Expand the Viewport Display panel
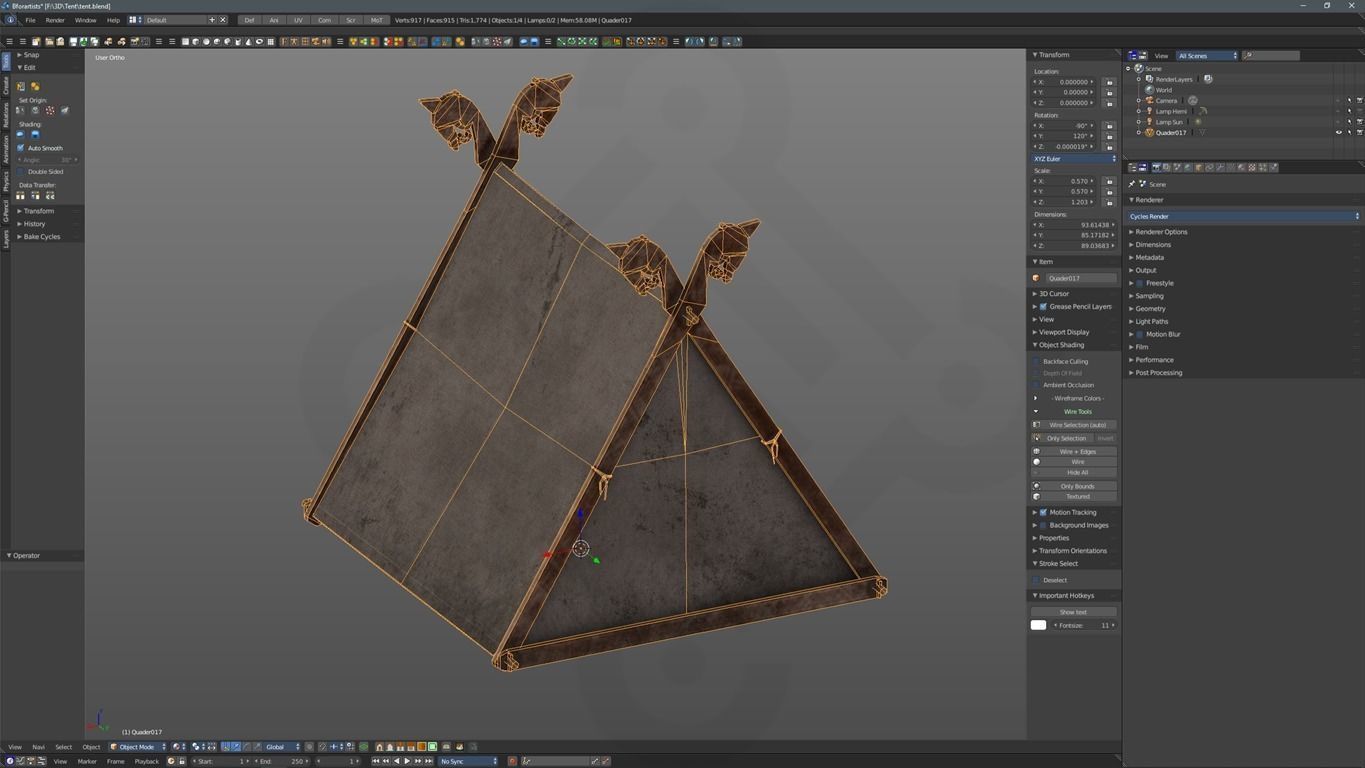 (1064, 332)
